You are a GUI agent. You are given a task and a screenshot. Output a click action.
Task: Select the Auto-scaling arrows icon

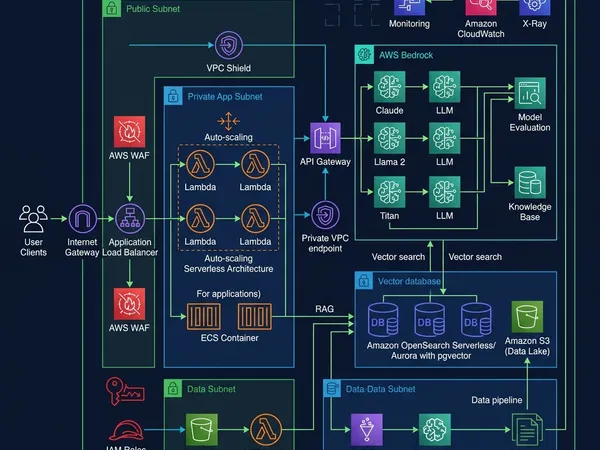pos(228,121)
